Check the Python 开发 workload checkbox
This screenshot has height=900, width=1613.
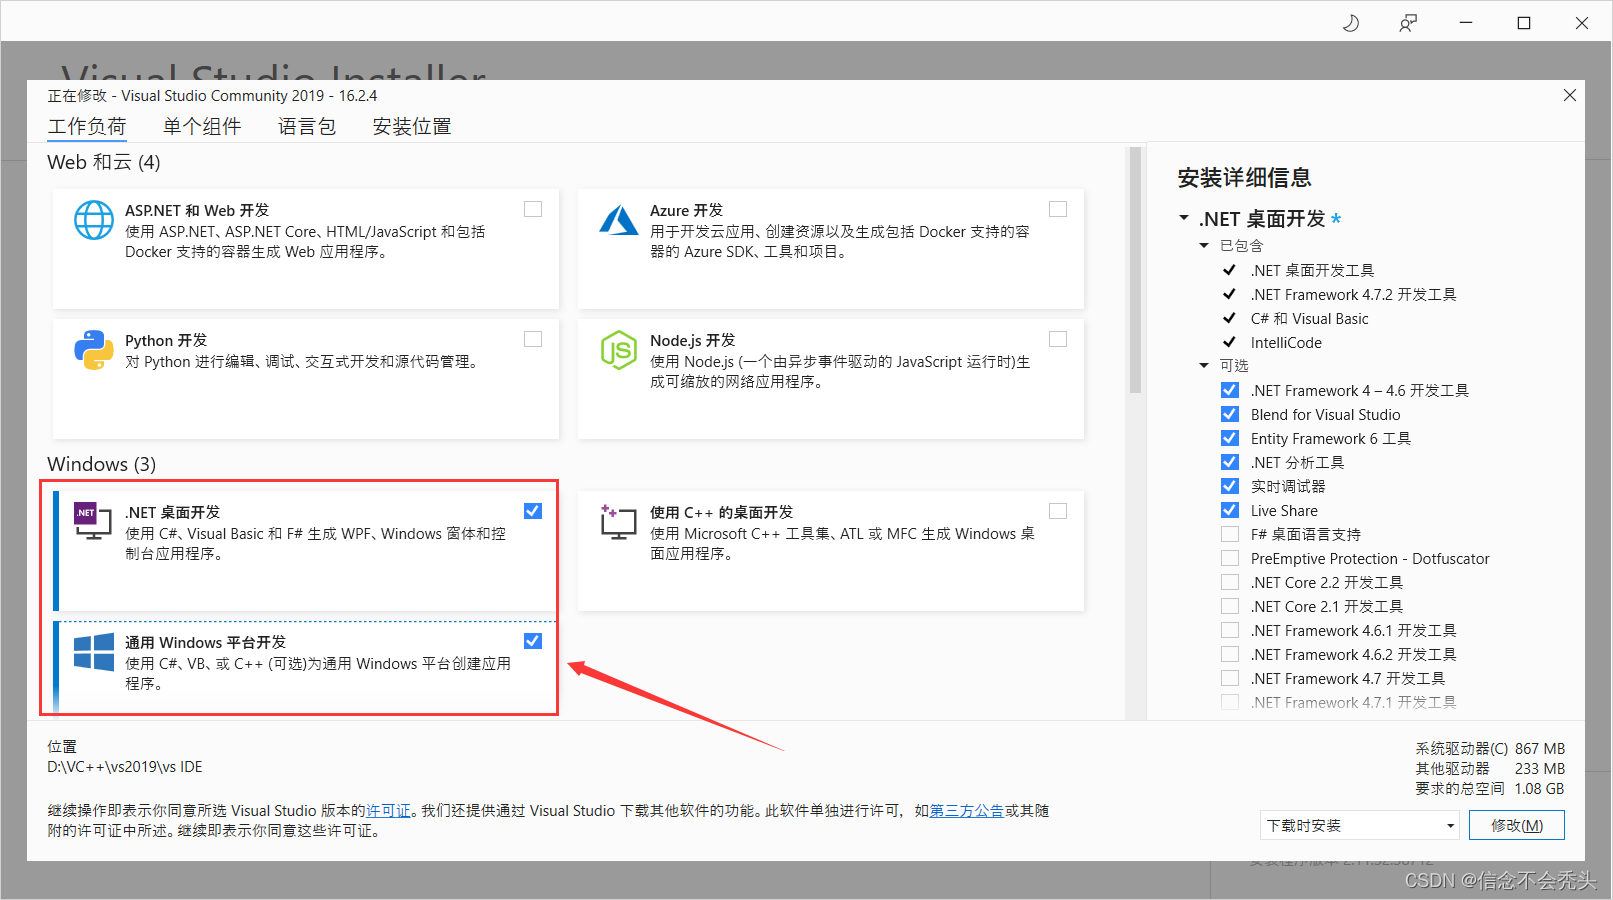(533, 339)
